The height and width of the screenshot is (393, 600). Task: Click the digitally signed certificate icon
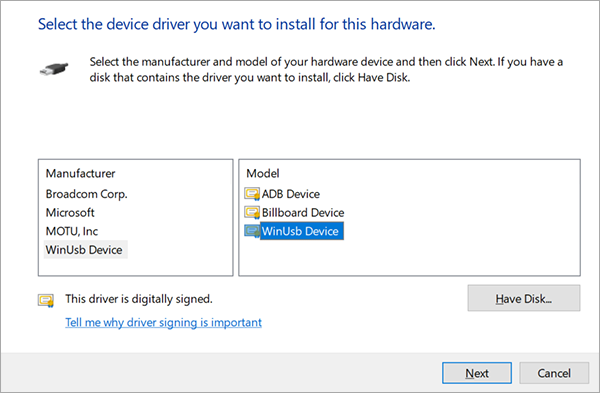point(46,300)
